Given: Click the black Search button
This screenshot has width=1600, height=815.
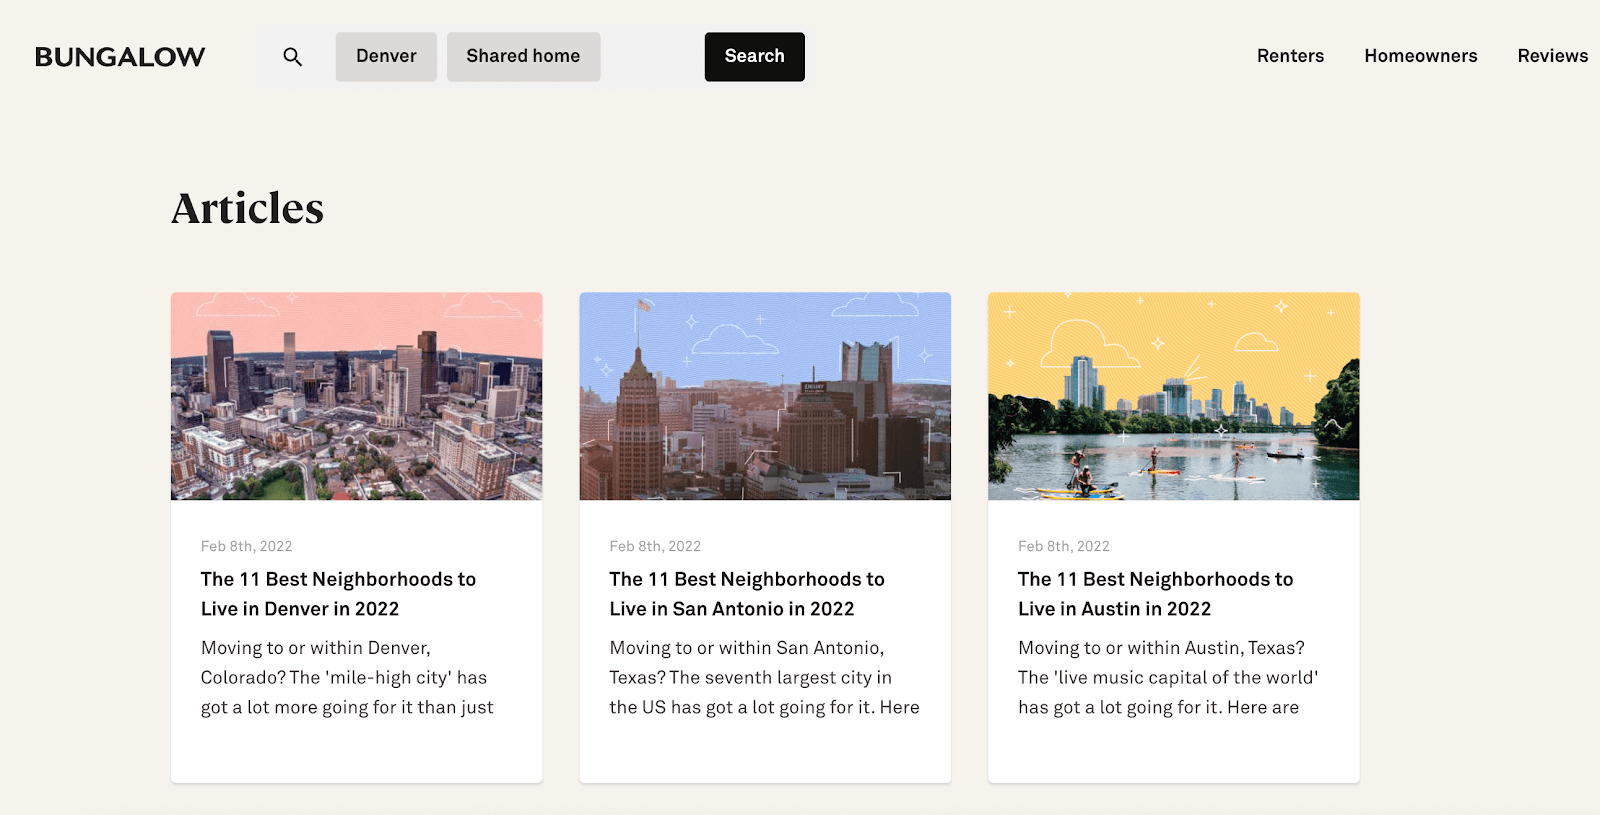Looking at the screenshot, I should (x=755, y=57).
